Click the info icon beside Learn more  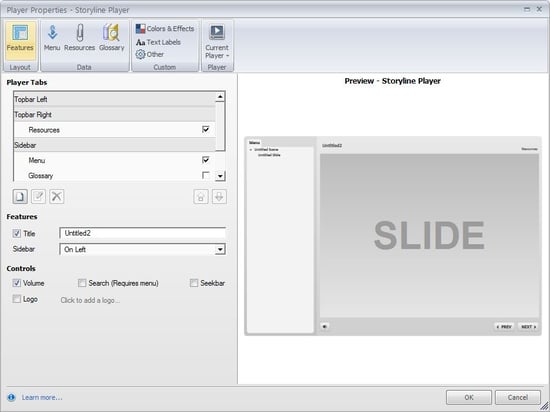11,397
